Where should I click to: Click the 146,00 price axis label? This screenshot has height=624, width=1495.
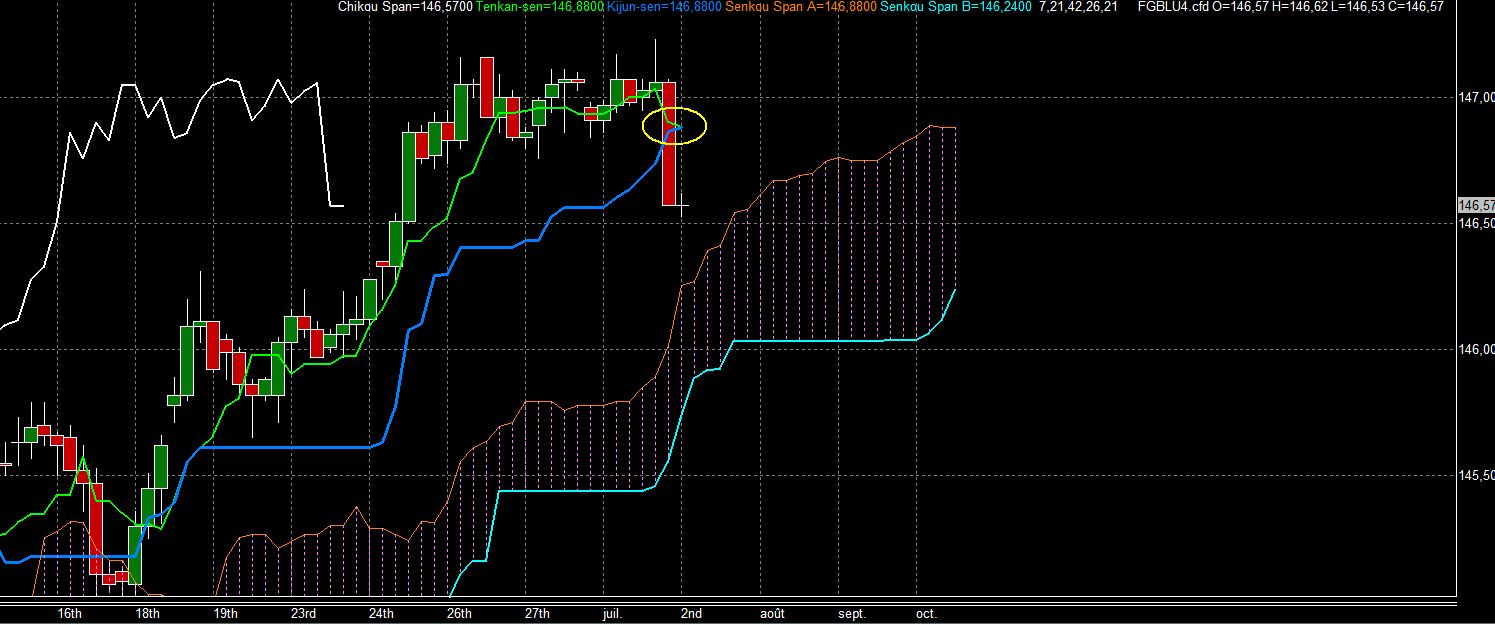tap(1477, 349)
